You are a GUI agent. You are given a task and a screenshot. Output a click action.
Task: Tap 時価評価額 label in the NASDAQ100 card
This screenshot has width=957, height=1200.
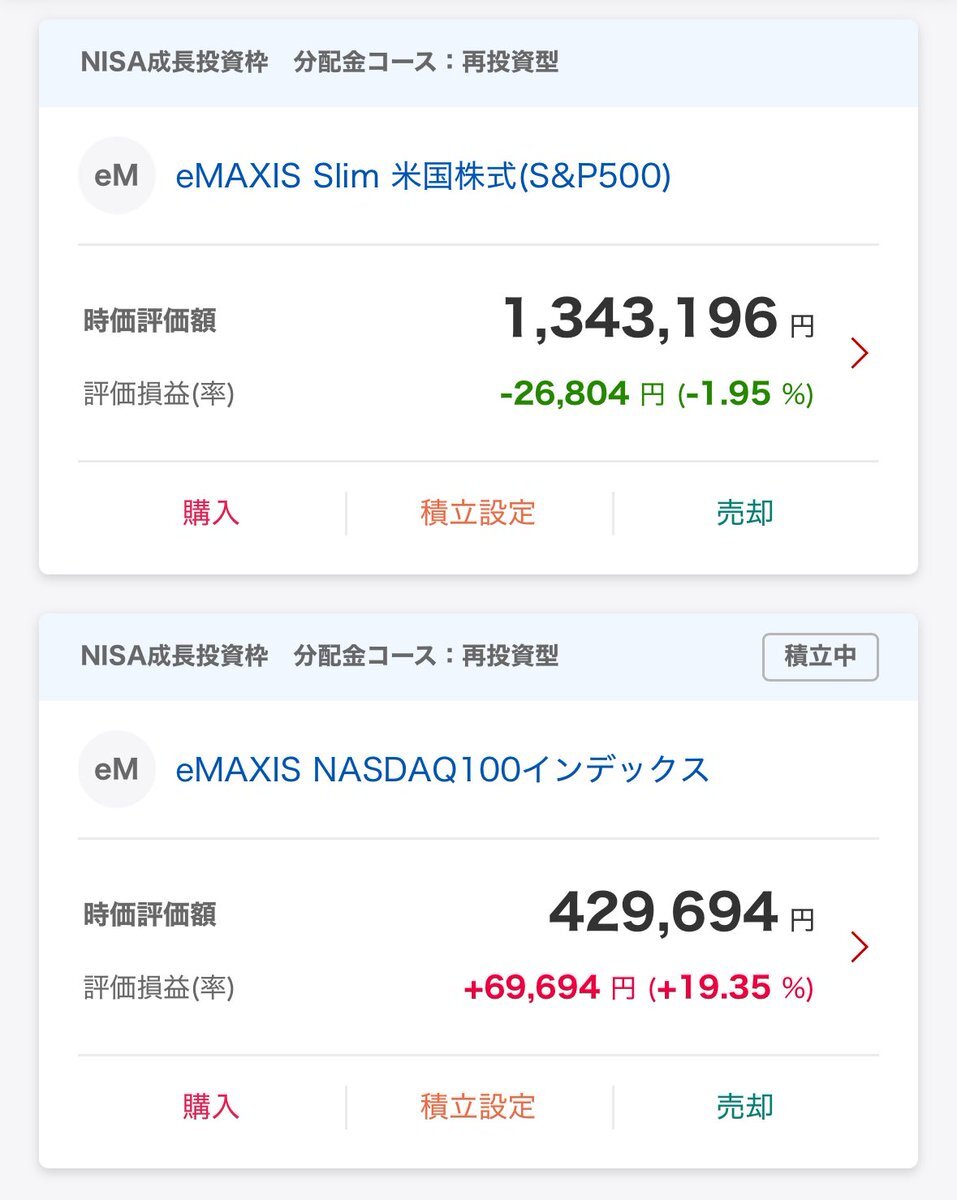point(150,914)
